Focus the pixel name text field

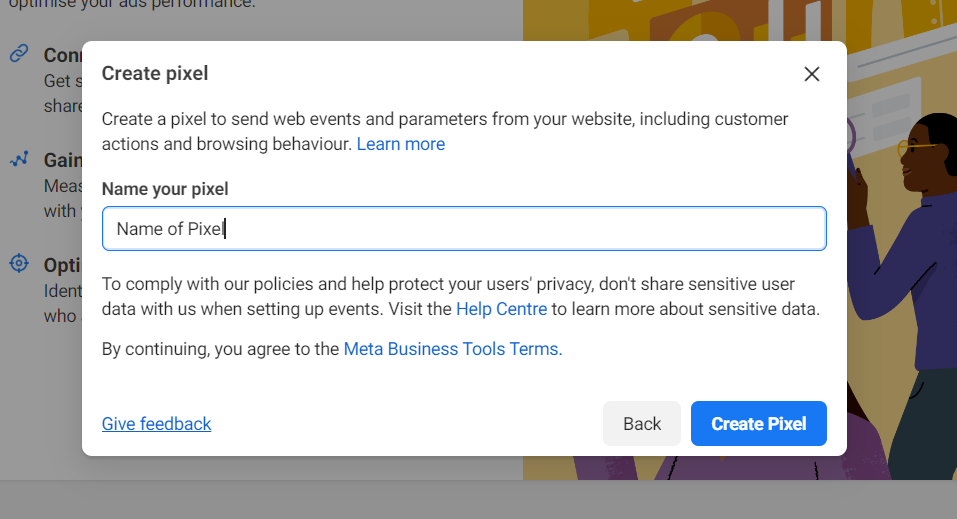point(464,228)
